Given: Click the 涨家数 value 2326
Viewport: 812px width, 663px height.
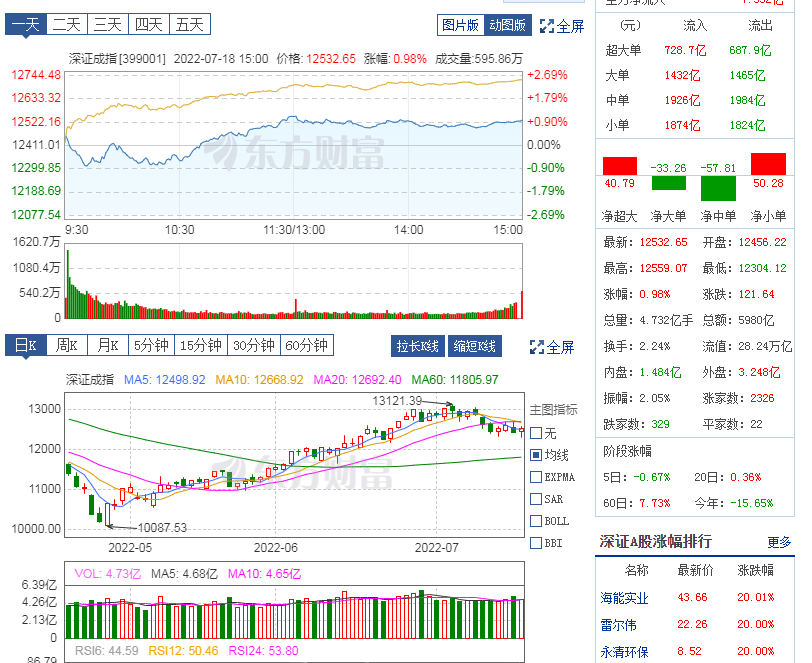Looking at the screenshot, I should (762, 398).
